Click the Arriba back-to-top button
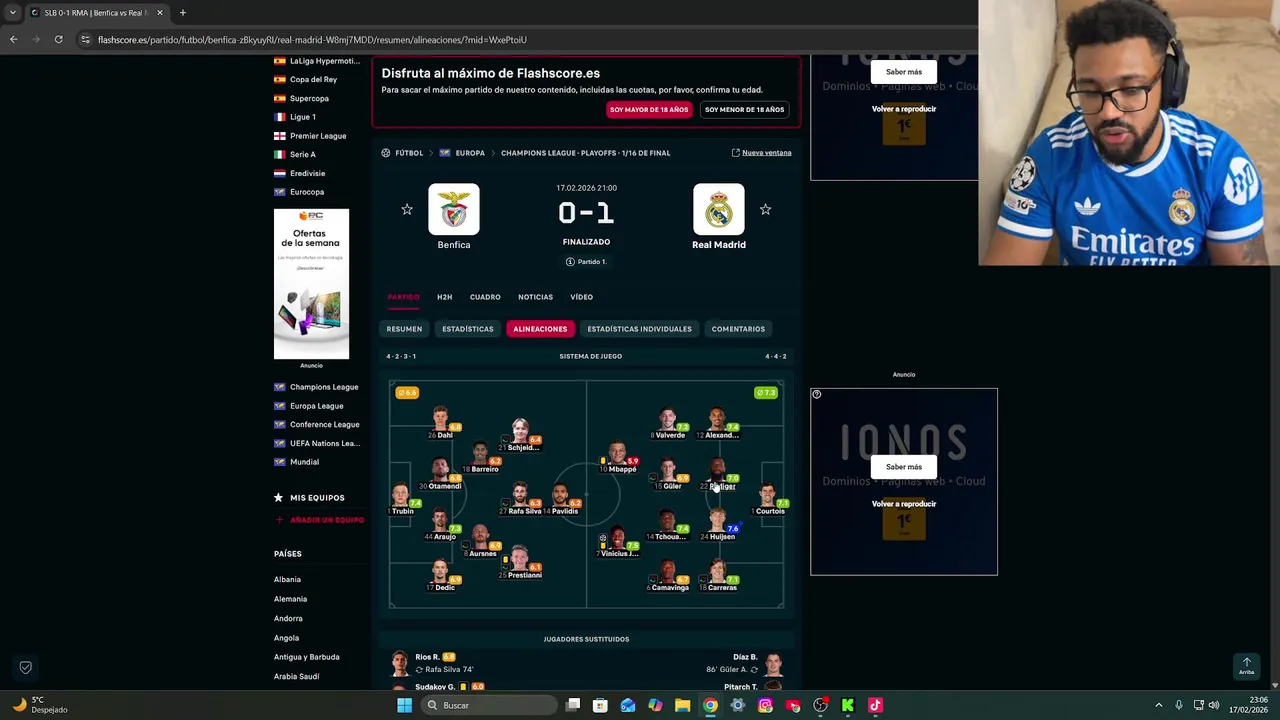The image size is (1280, 720). click(1246, 665)
